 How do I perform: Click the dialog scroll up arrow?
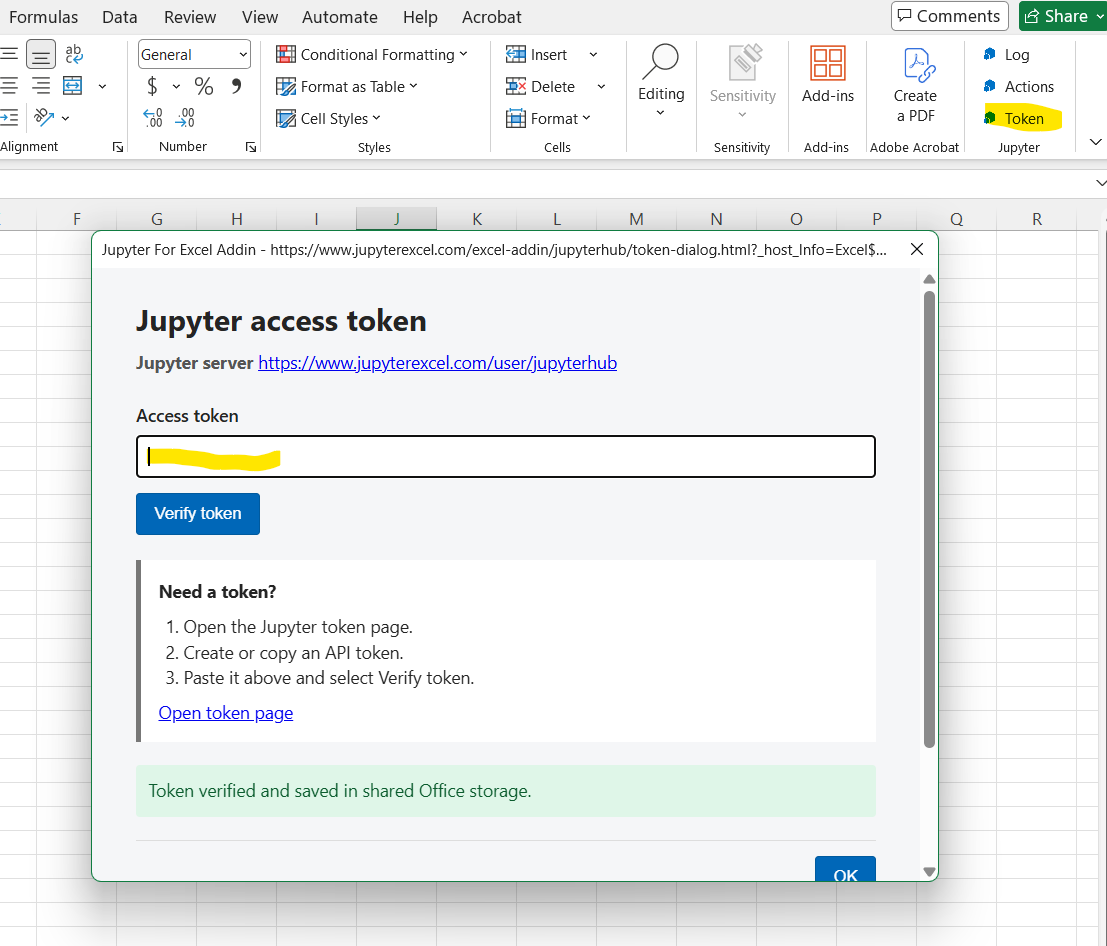(x=929, y=280)
